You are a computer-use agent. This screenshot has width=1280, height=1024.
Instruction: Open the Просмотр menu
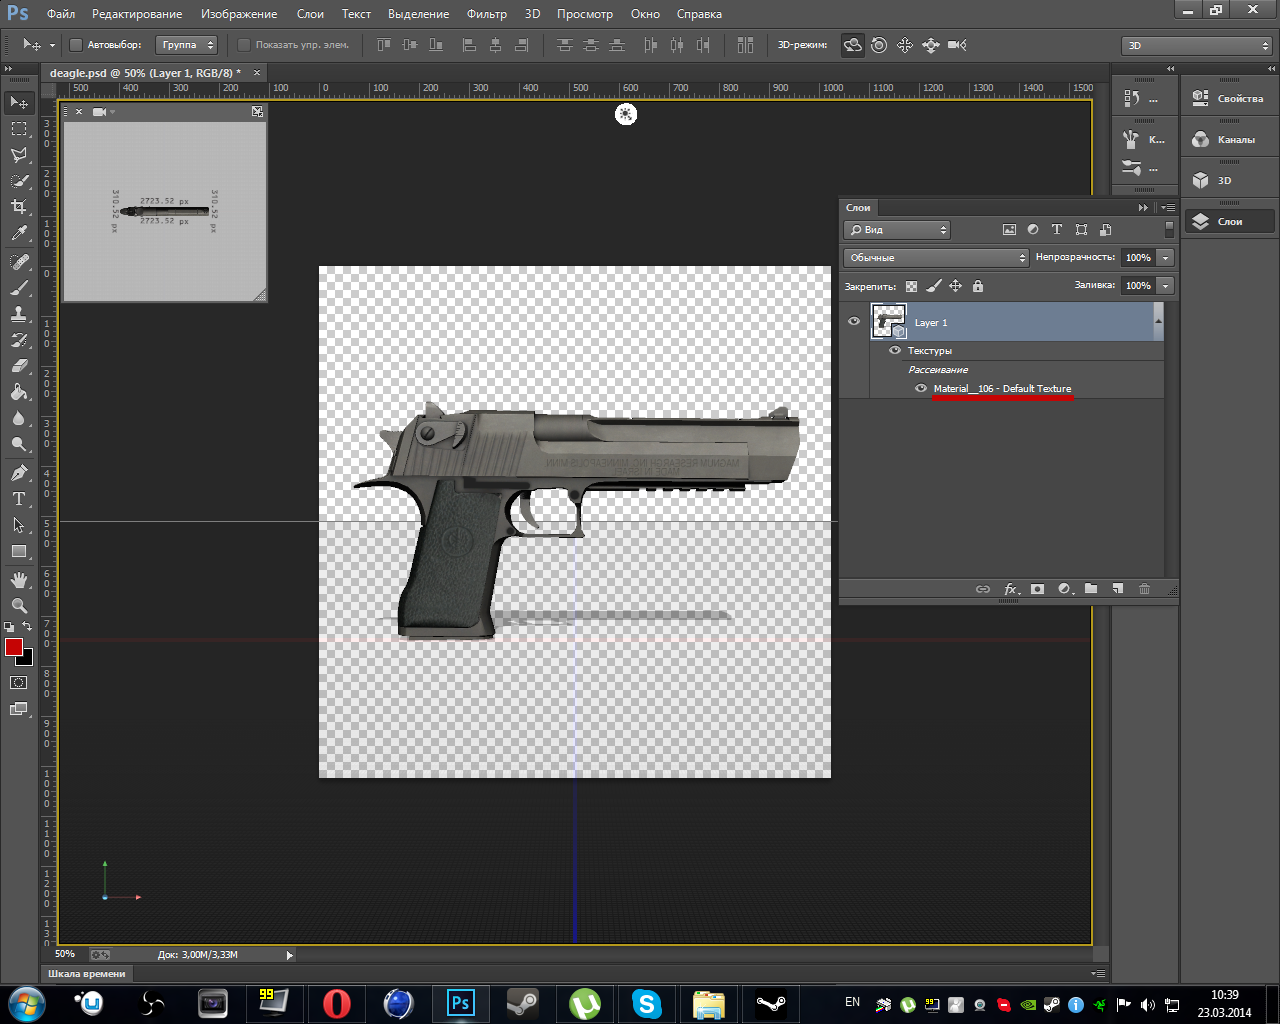pyautogui.click(x=585, y=14)
